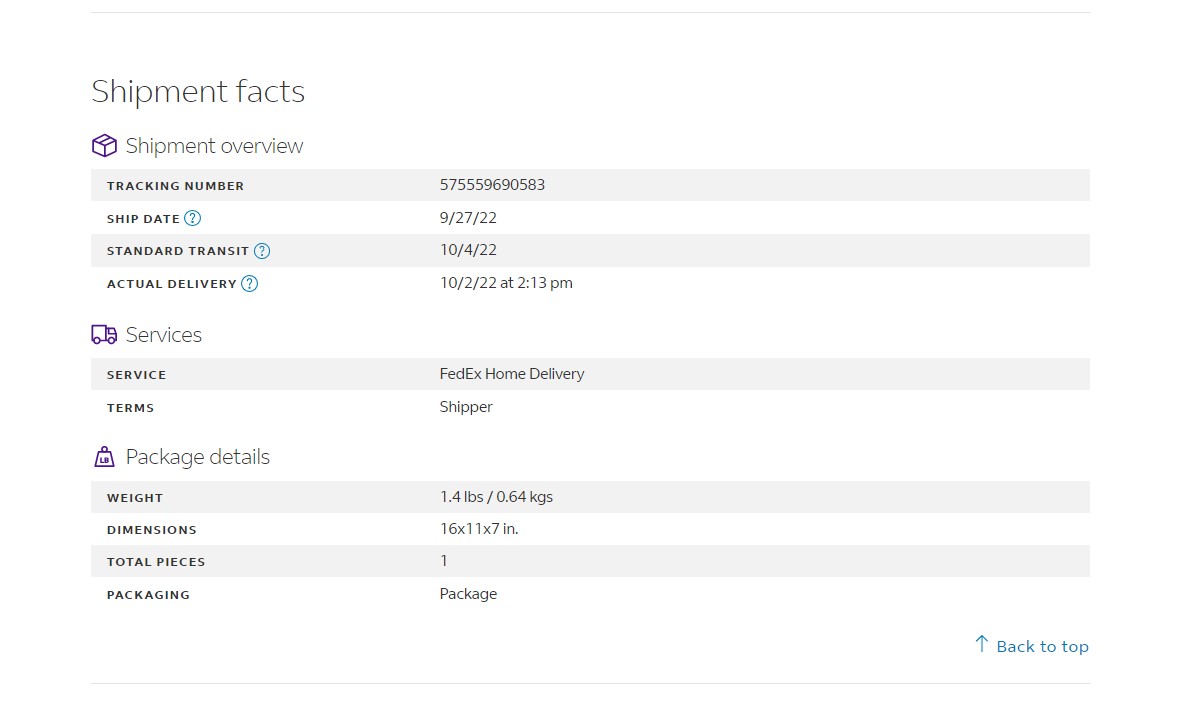Click the Package details heading text
1182x717 pixels.
[x=198, y=457]
